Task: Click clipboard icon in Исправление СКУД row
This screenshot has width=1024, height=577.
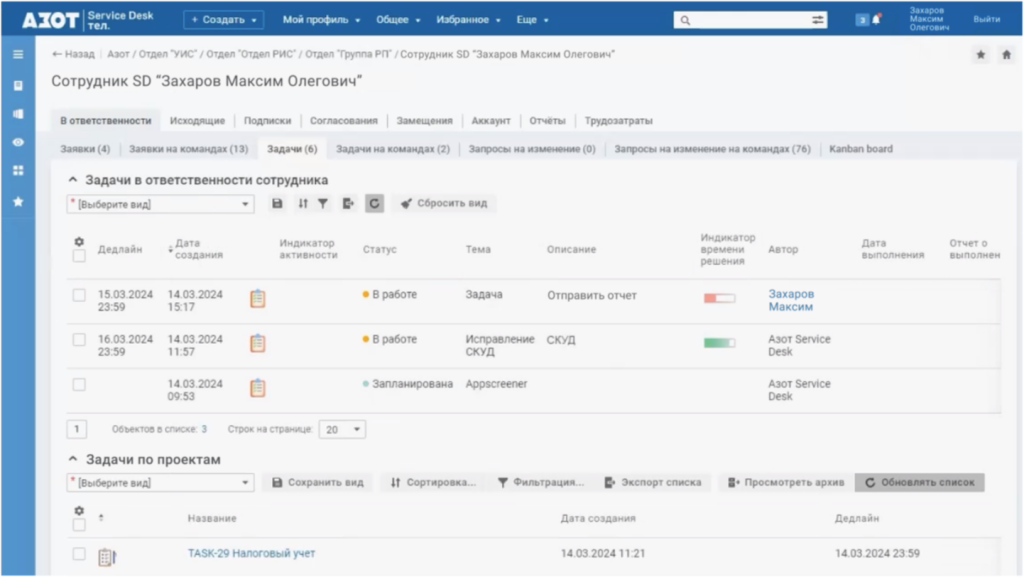Action: pos(257,343)
